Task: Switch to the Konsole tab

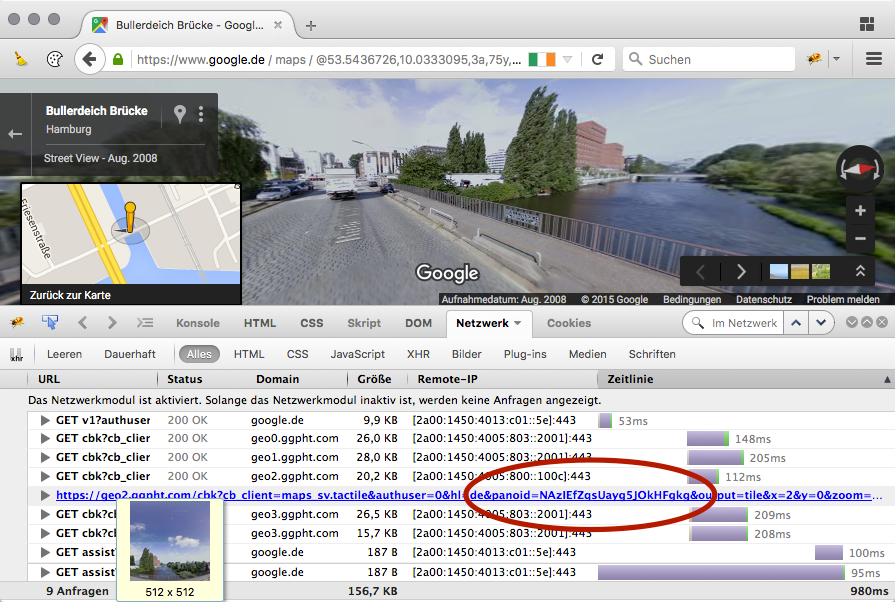Action: pos(197,323)
